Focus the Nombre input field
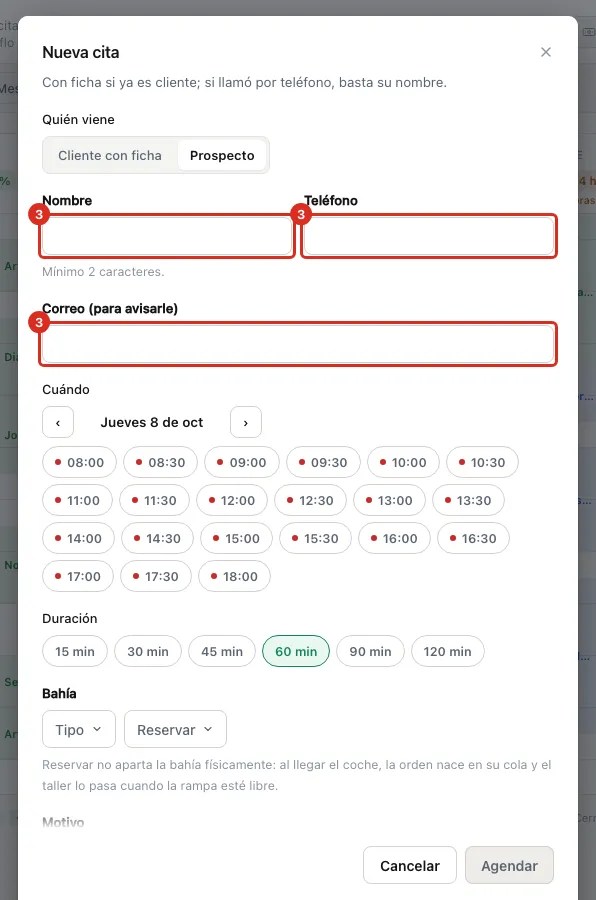 pyautogui.click(x=167, y=236)
